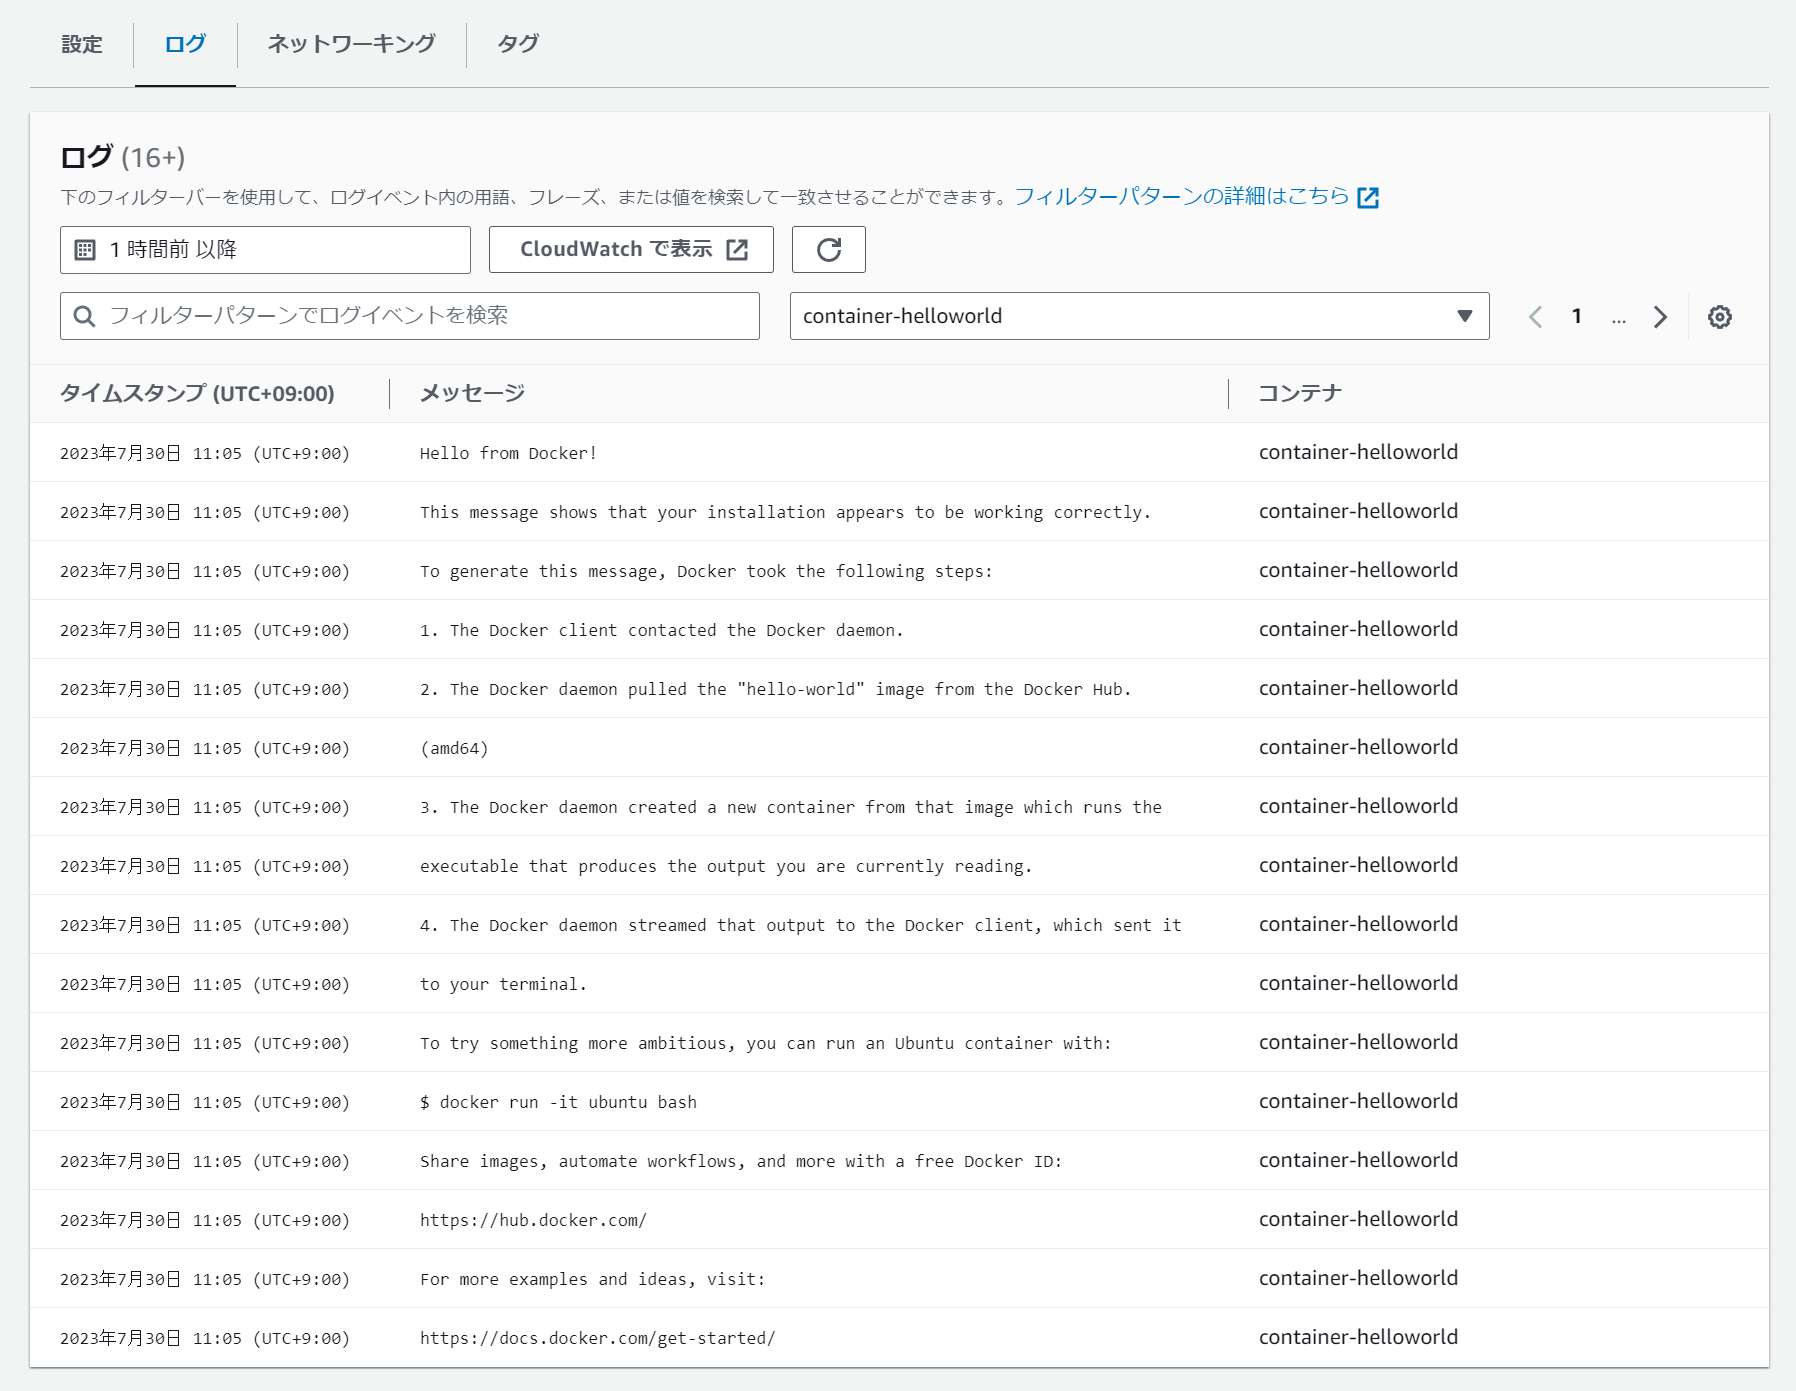Click the external link icon beside filter pattern link
The width and height of the screenshot is (1796, 1391).
pyautogui.click(x=1368, y=197)
